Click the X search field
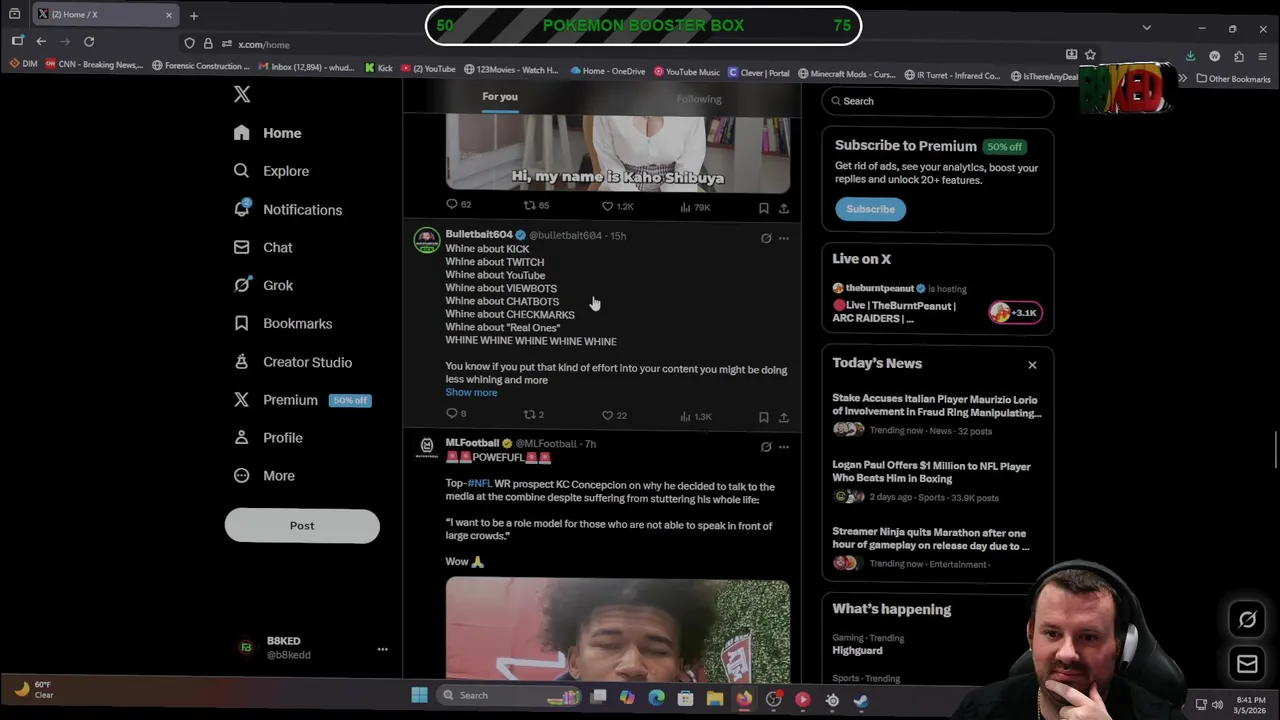The width and height of the screenshot is (1280, 720). (938, 101)
